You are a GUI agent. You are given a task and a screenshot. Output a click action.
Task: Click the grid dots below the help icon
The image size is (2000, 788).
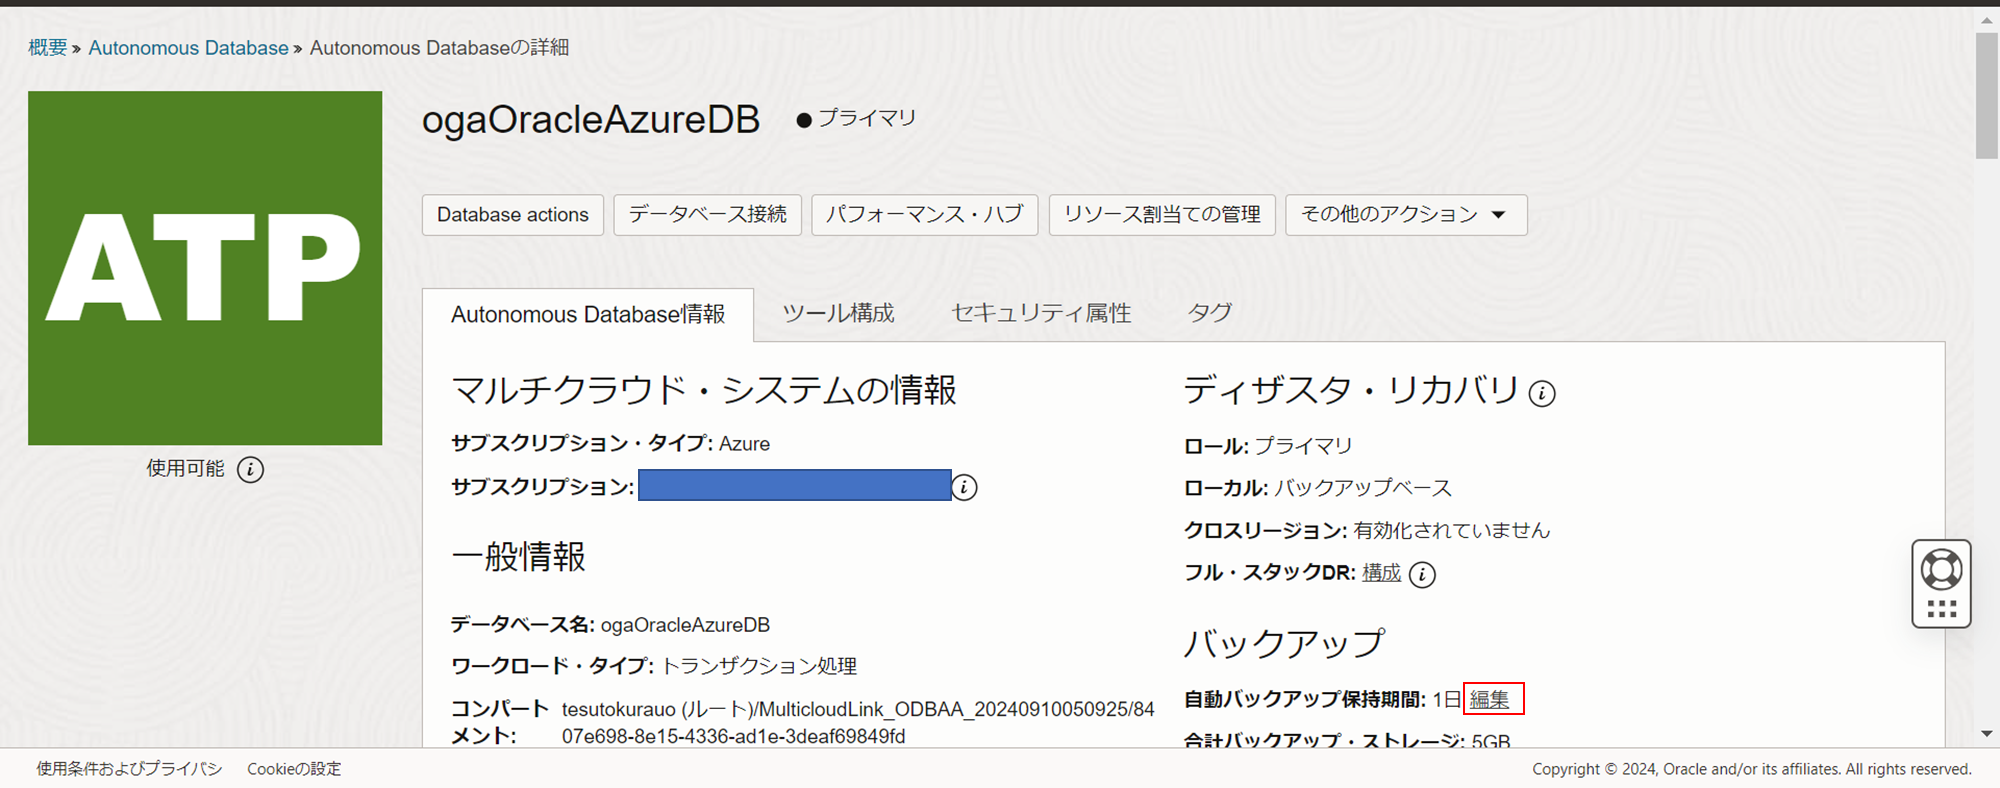point(1941,609)
